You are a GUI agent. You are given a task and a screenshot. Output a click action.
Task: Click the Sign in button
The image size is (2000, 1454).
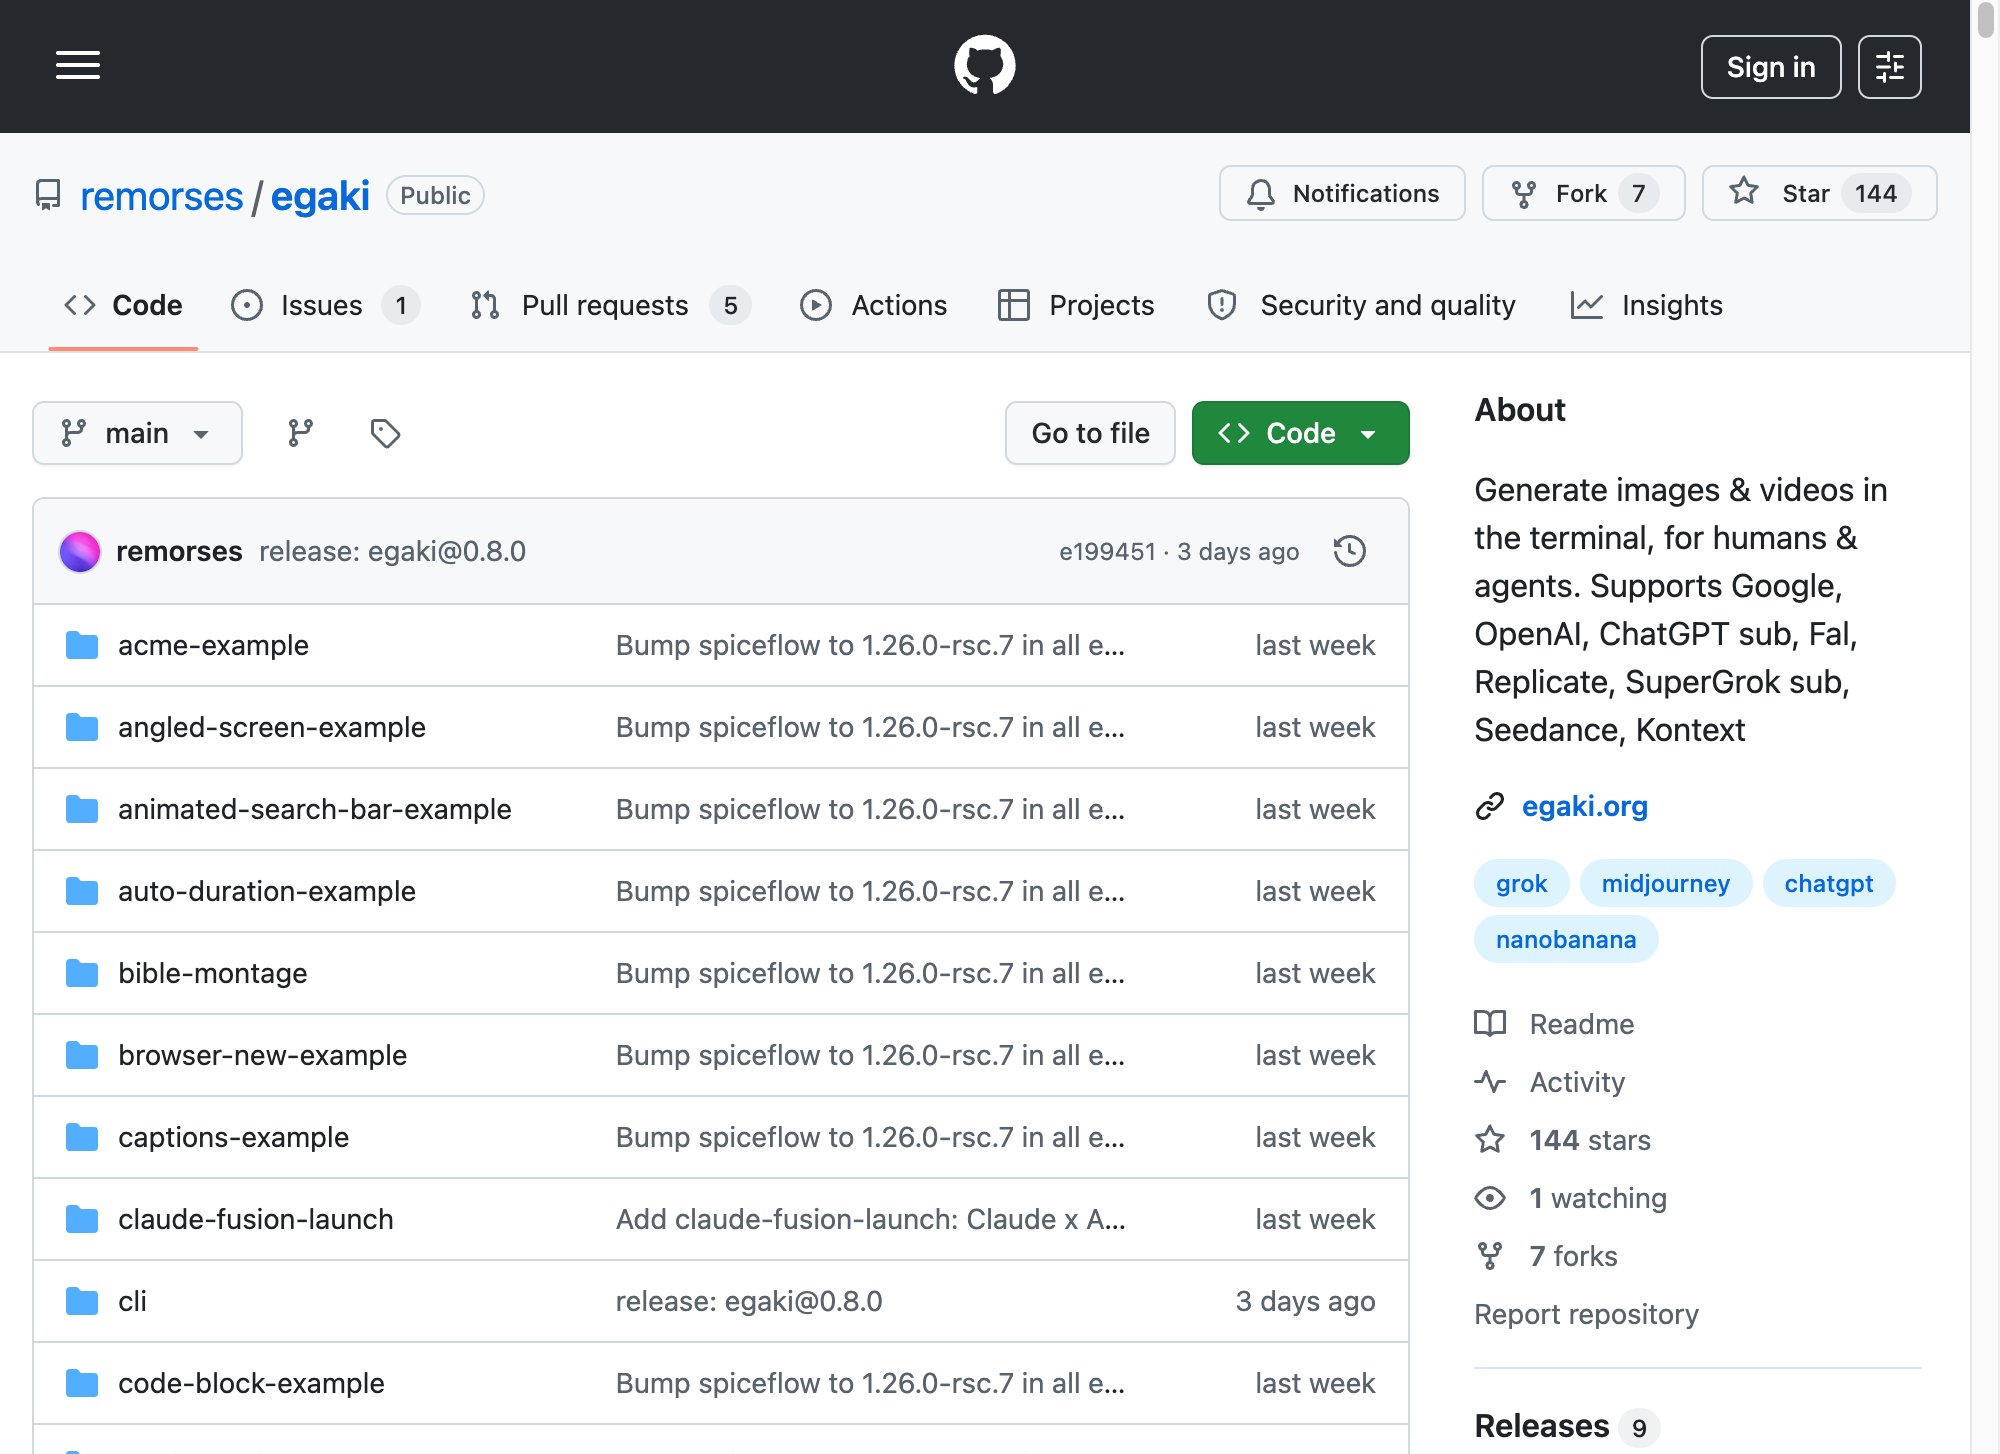pyautogui.click(x=1771, y=67)
